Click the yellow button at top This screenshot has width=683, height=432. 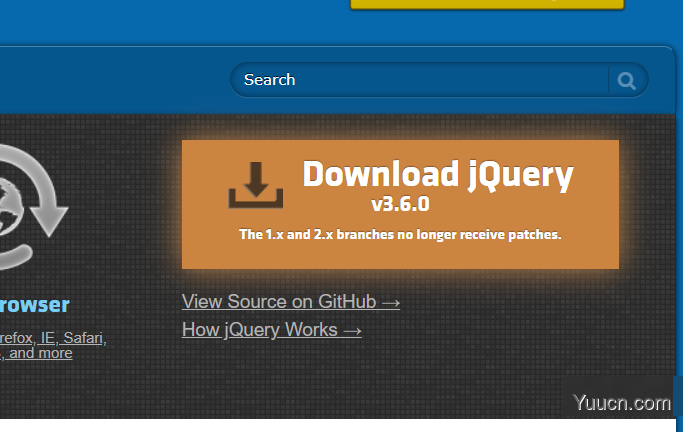pos(487,4)
